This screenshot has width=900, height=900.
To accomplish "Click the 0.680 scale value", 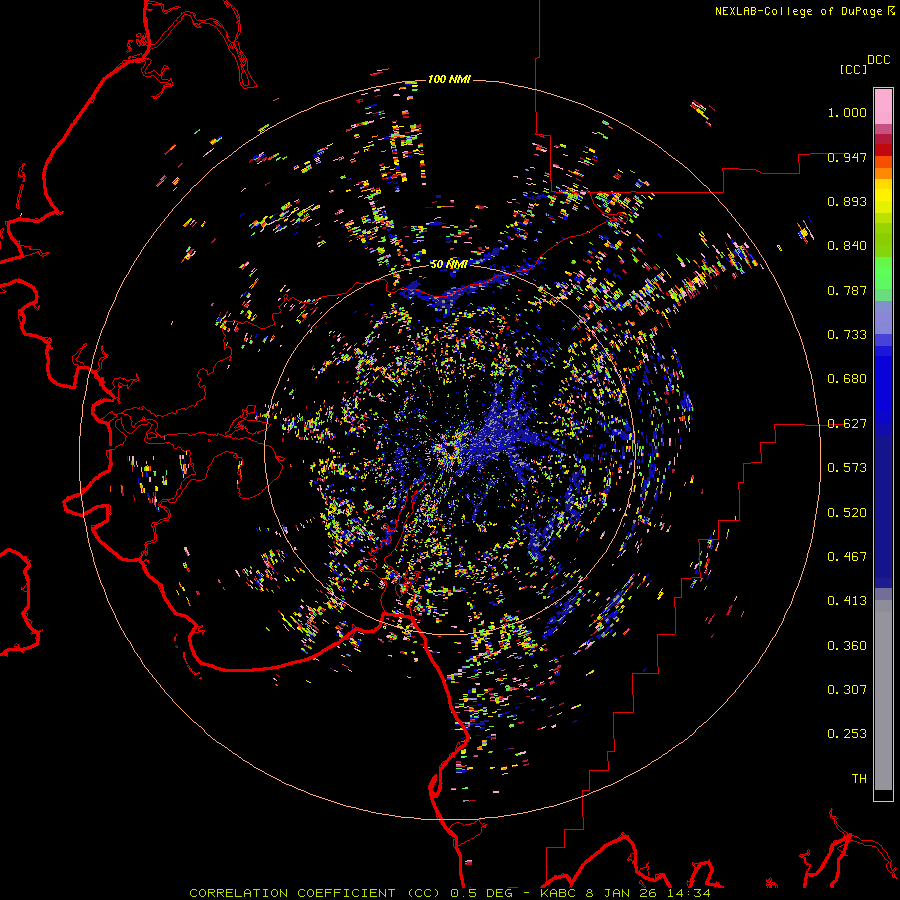I will tap(847, 379).
